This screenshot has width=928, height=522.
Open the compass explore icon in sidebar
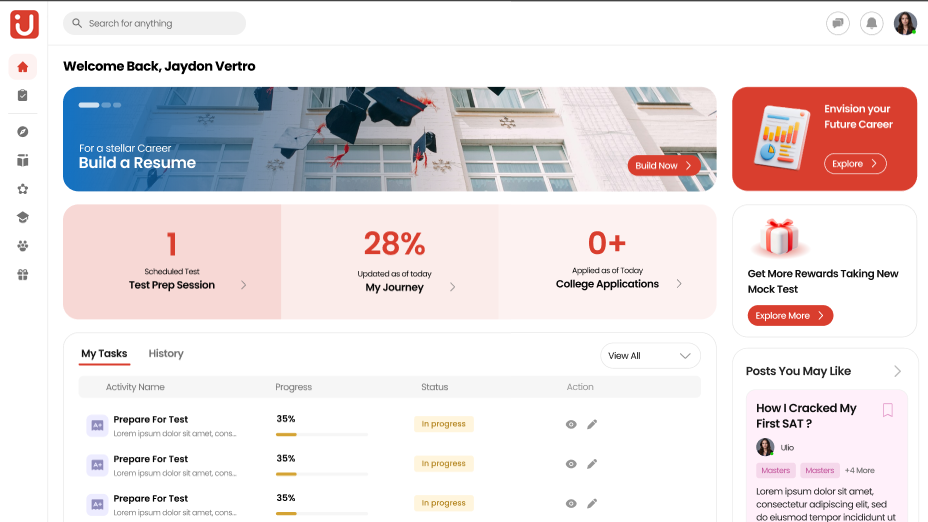[x=23, y=132]
